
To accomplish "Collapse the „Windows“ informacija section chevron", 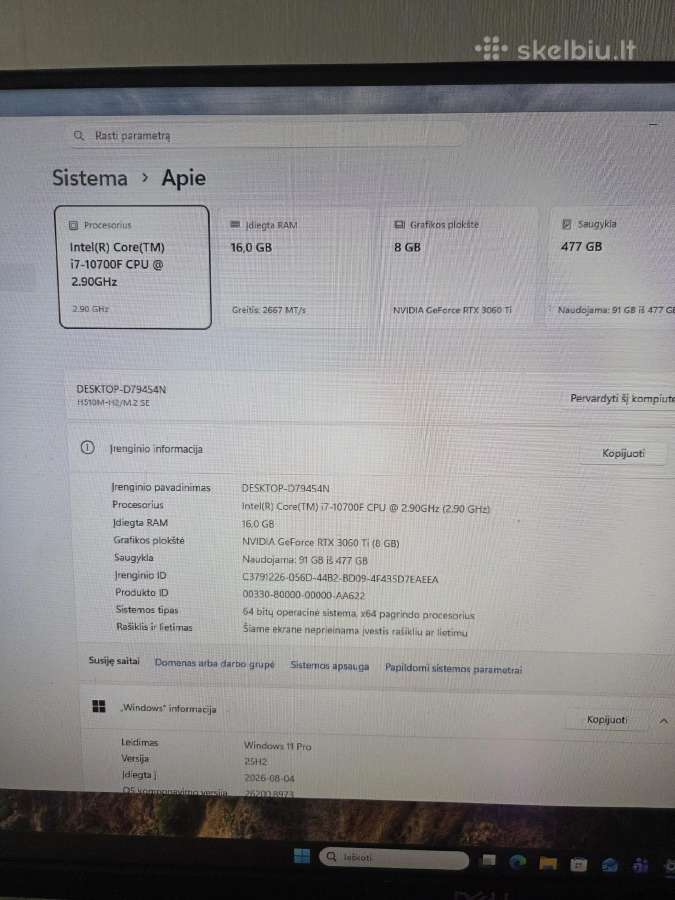I will click(664, 721).
